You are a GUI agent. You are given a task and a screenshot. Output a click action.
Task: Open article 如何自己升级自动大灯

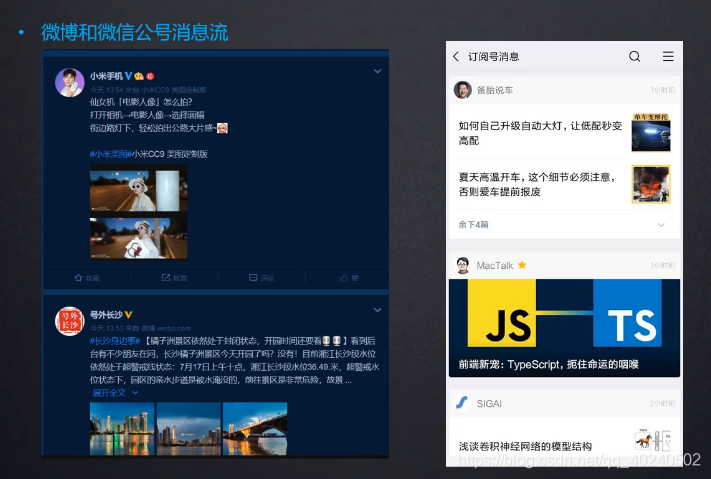pos(540,133)
